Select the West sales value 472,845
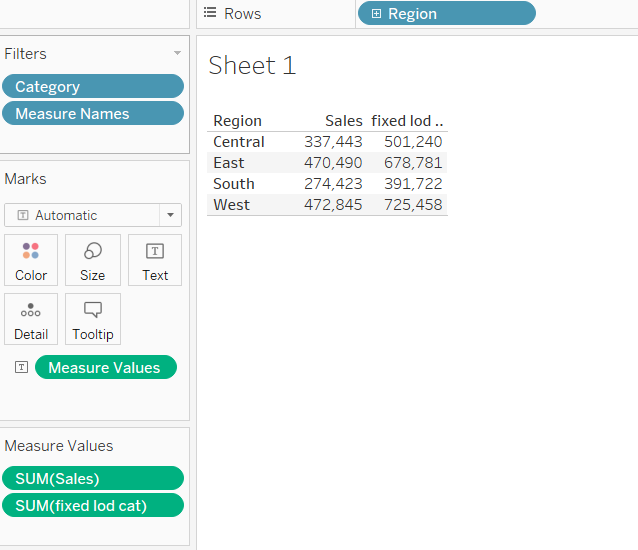Screen dimensions: 638x550 tap(334, 205)
